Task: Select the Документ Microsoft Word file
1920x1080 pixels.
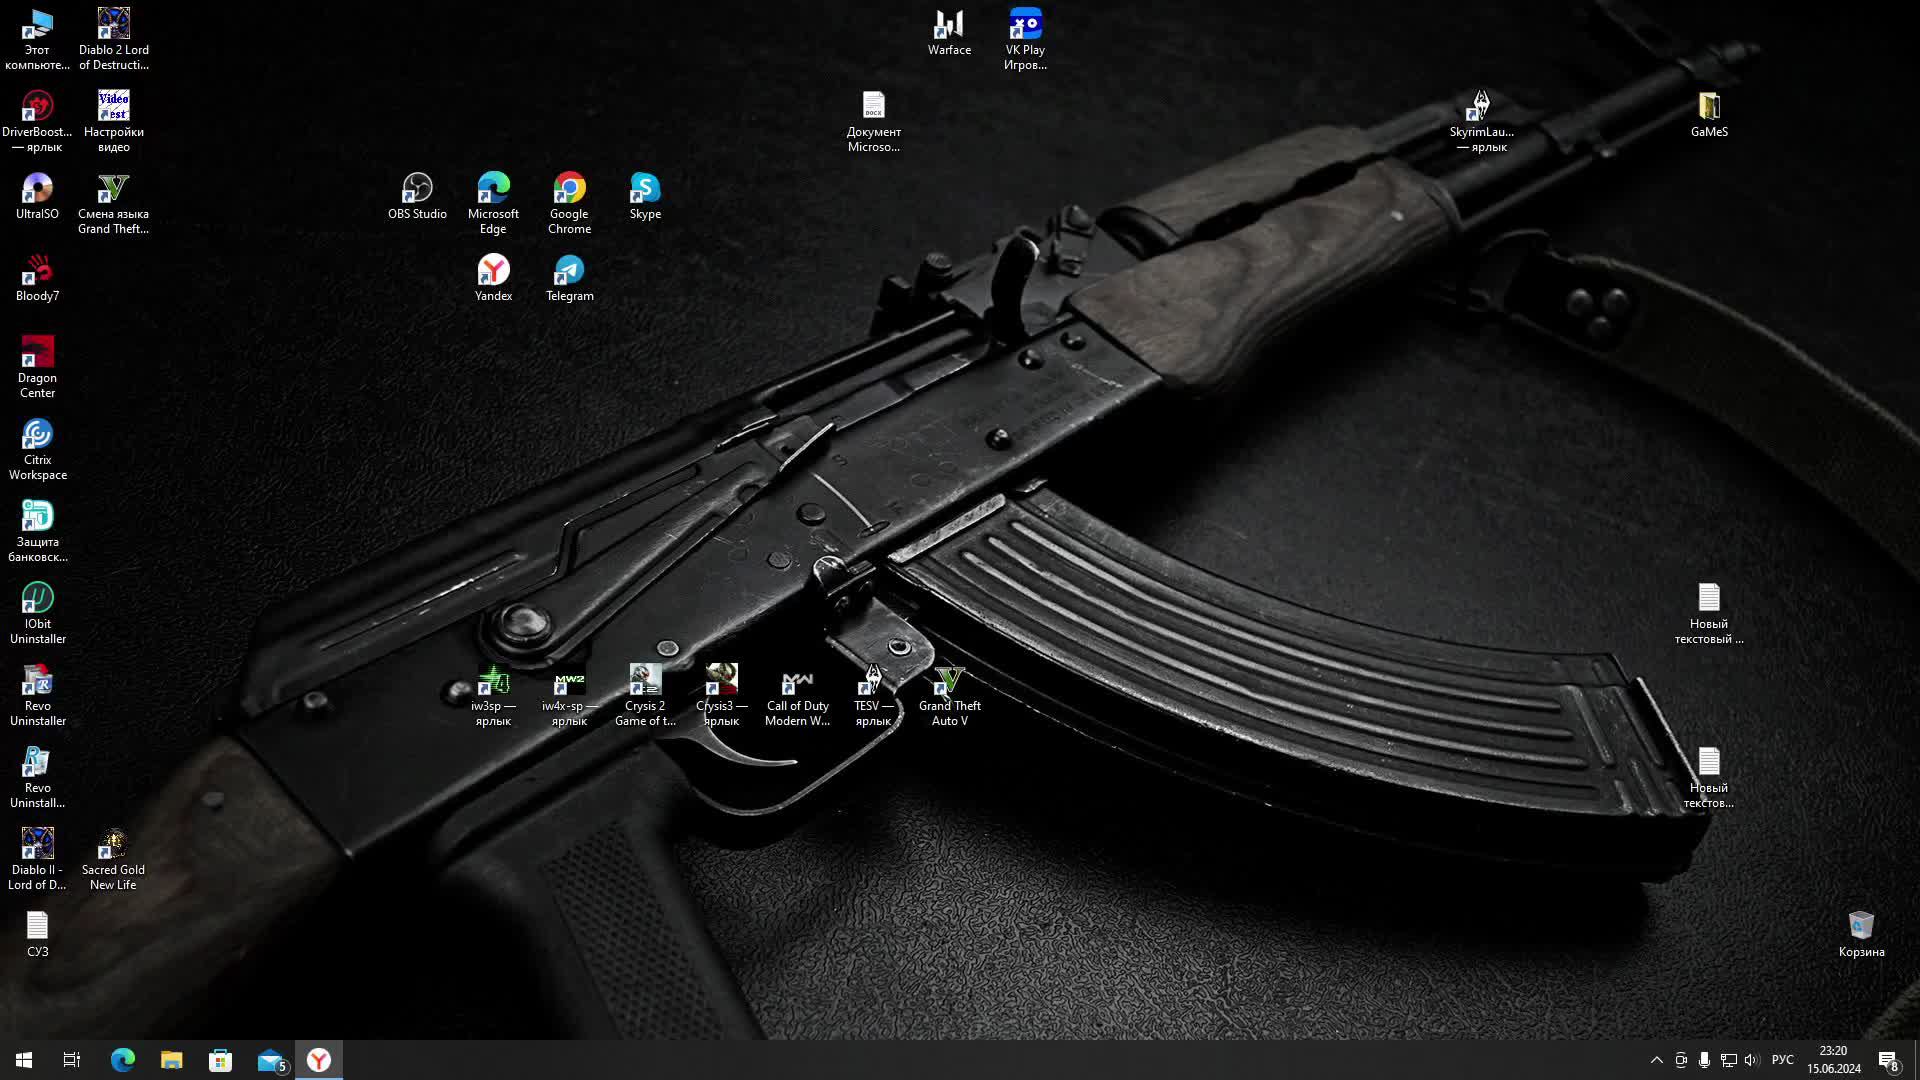Action: pos(873,122)
